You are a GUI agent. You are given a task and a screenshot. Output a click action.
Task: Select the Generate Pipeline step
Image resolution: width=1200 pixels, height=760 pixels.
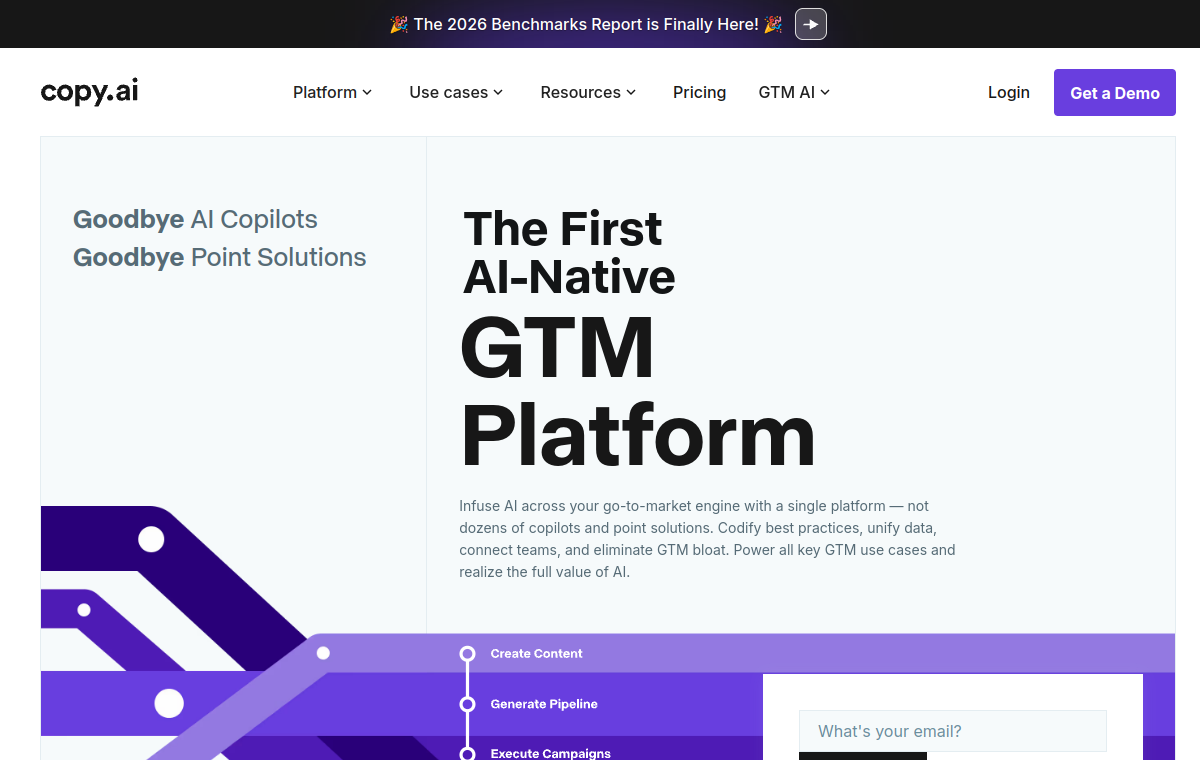(x=544, y=704)
